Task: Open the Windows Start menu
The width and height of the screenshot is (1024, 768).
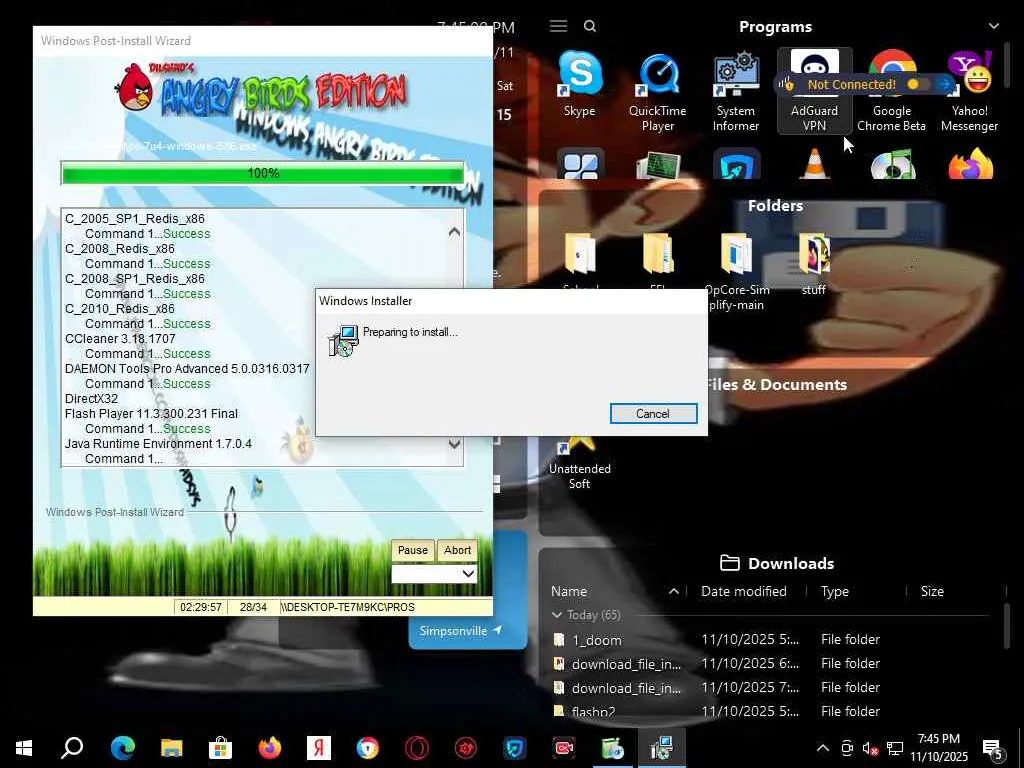Action: 24,747
